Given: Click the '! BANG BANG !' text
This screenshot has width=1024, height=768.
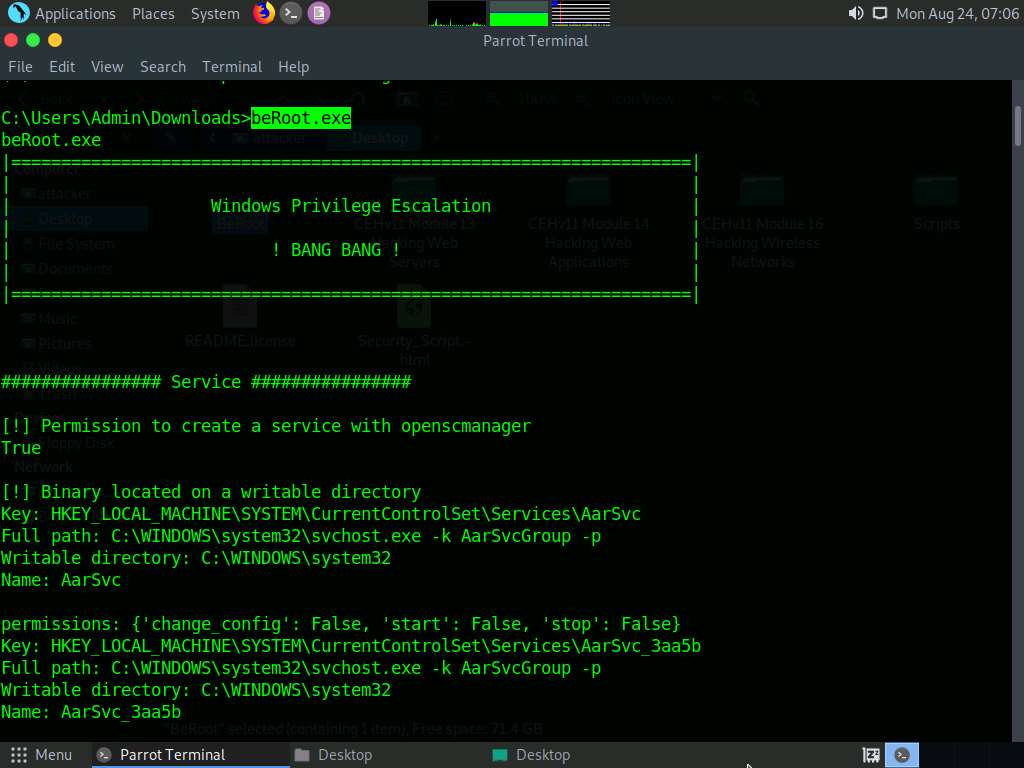Looking at the screenshot, I should click(336, 249).
